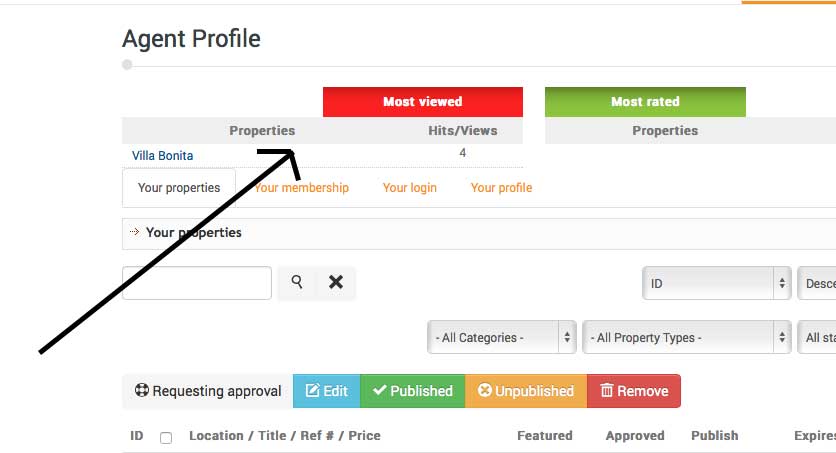This screenshot has width=836, height=453.
Task: Click the pencil icon on the Edit button
Action: click(x=312, y=391)
